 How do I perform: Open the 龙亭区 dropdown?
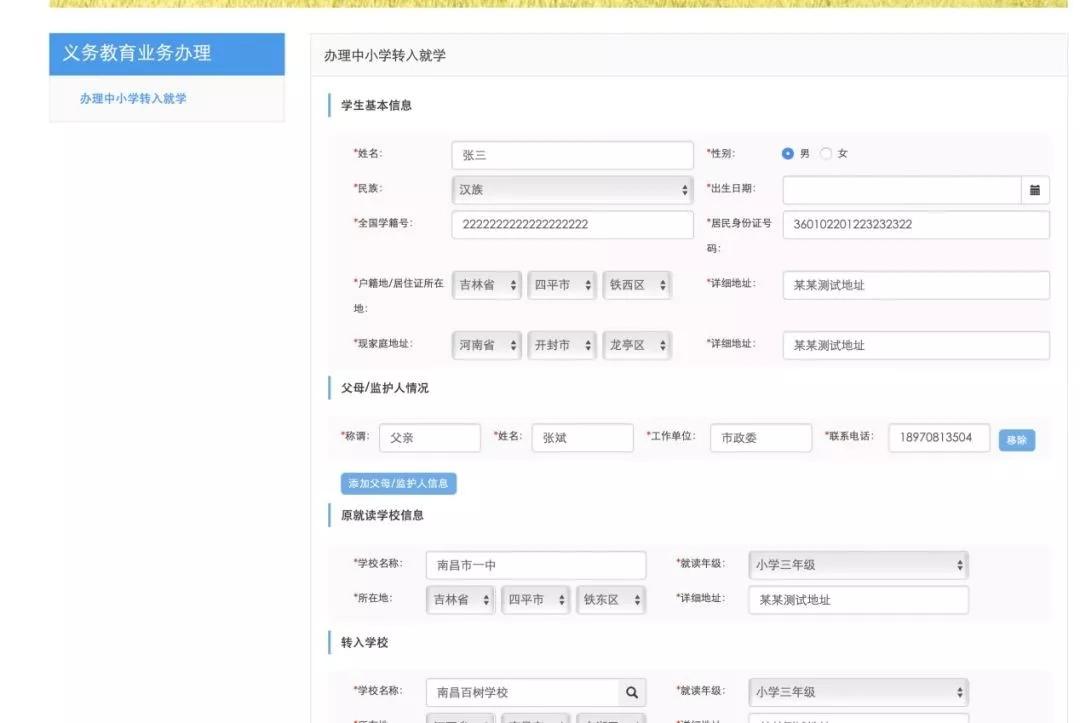pyautogui.click(x=636, y=344)
